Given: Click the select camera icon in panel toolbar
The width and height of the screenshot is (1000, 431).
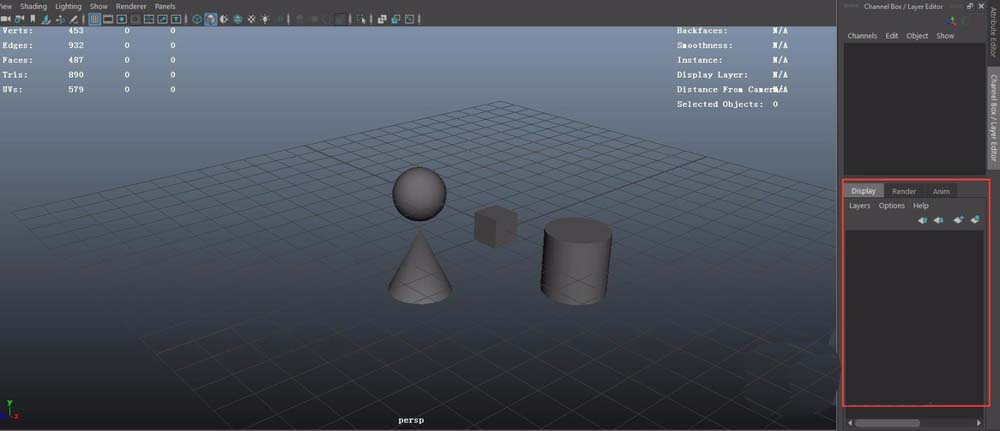Looking at the screenshot, I should [x=5, y=19].
